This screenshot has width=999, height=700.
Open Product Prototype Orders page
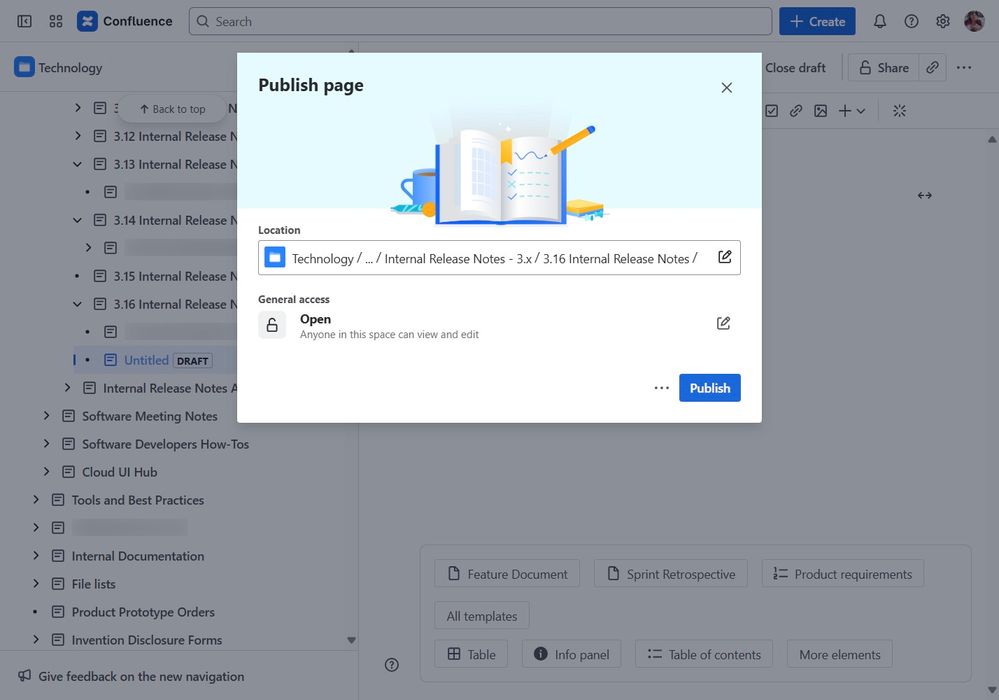click(143, 611)
